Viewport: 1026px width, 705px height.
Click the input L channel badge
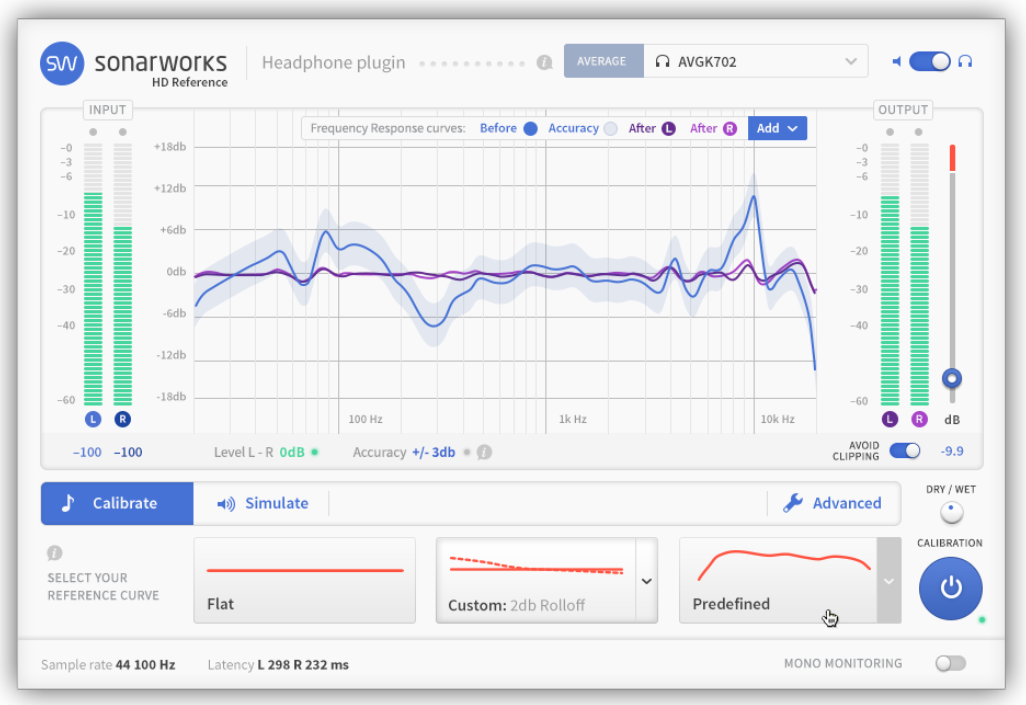coord(93,419)
